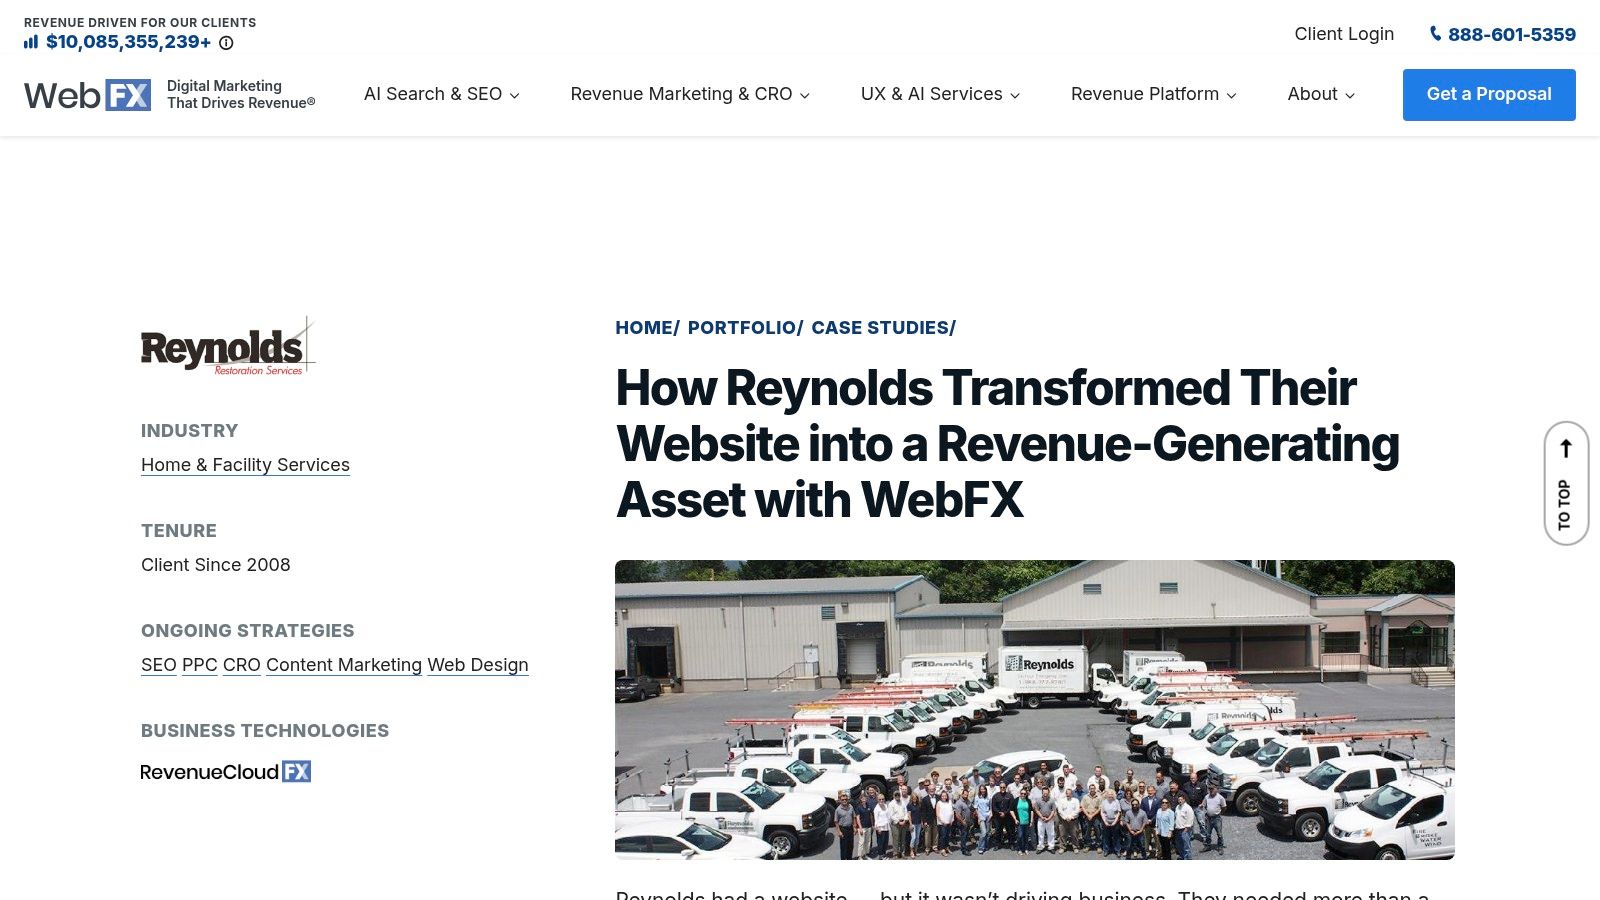Expand the AI Search & SEO menu
The height and width of the screenshot is (900, 1600).
pyautogui.click(x=442, y=94)
